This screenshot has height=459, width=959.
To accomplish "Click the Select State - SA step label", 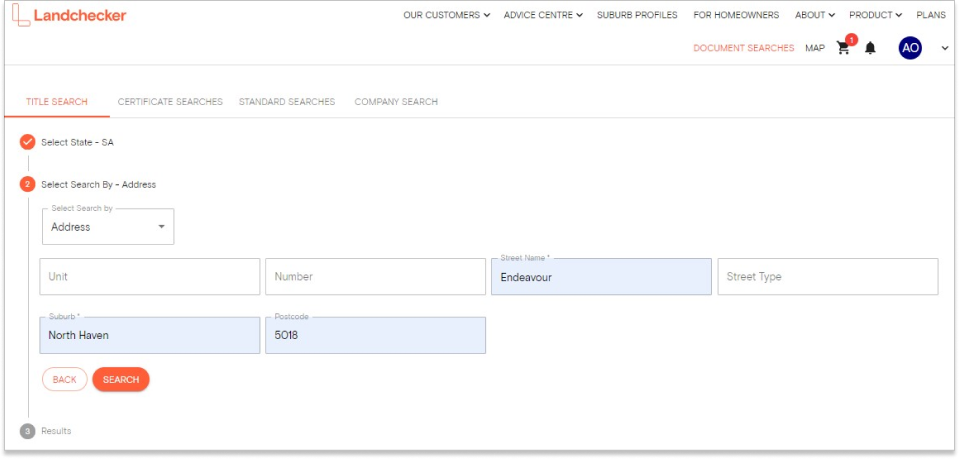I will pos(77,143).
